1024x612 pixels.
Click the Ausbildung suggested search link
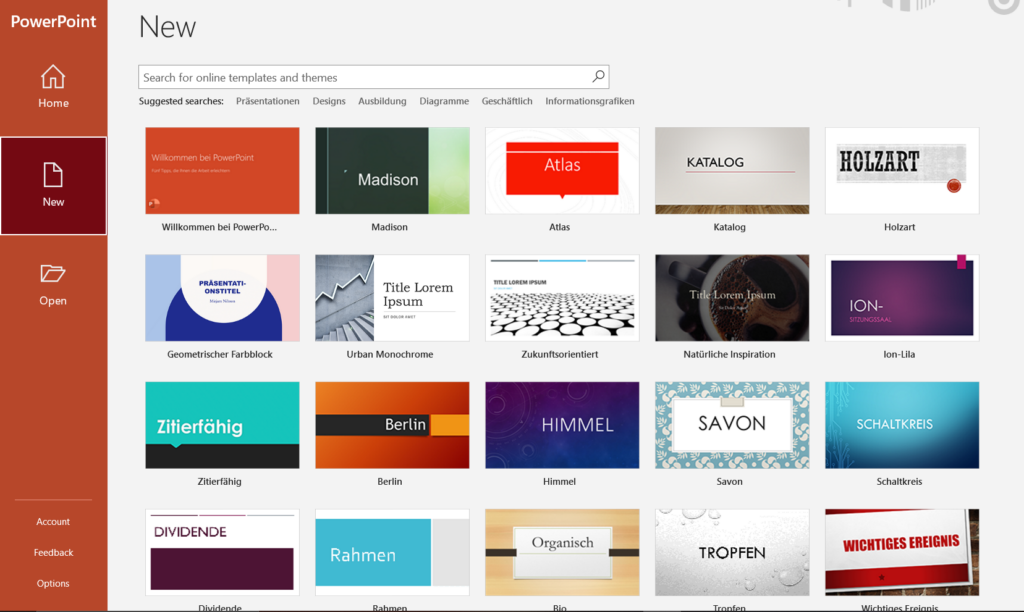click(382, 101)
